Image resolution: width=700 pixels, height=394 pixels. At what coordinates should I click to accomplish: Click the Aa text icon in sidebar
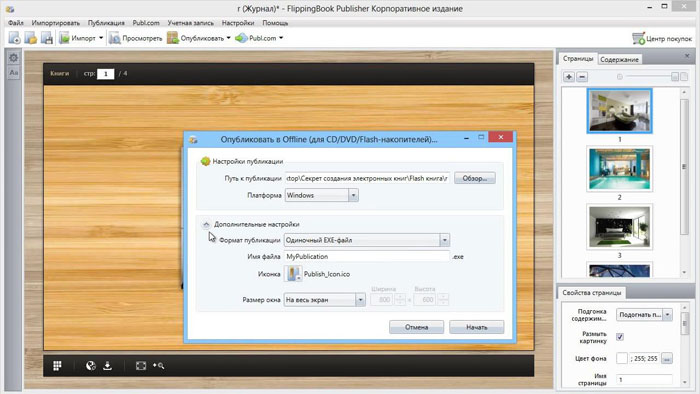pyautogui.click(x=13, y=73)
